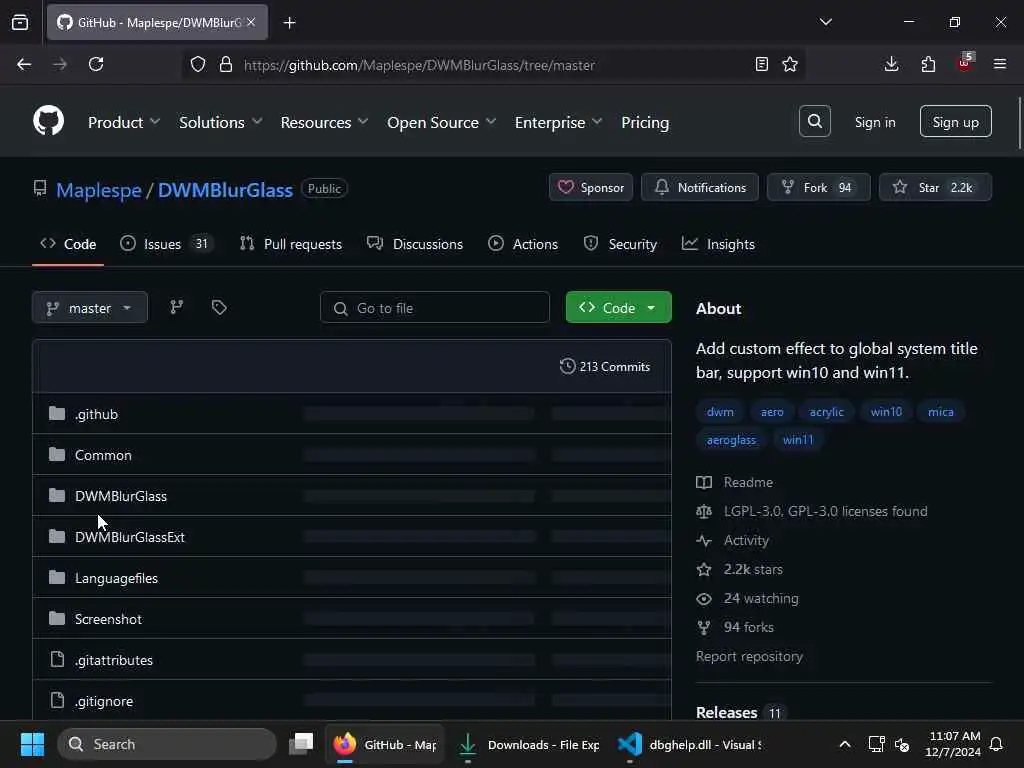Select the Code repository tab
The height and width of the screenshot is (768, 1024).
point(68,244)
